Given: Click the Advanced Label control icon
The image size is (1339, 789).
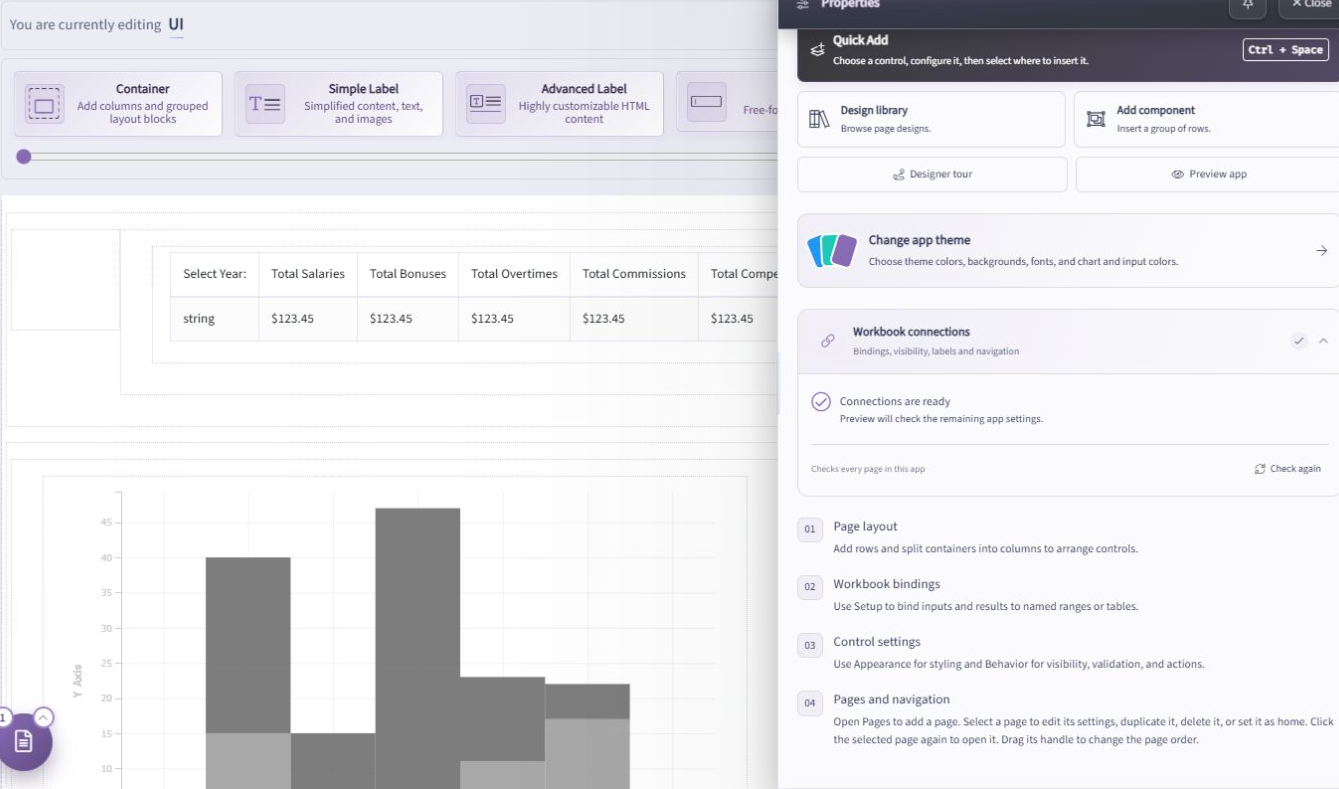Looking at the screenshot, I should point(486,102).
